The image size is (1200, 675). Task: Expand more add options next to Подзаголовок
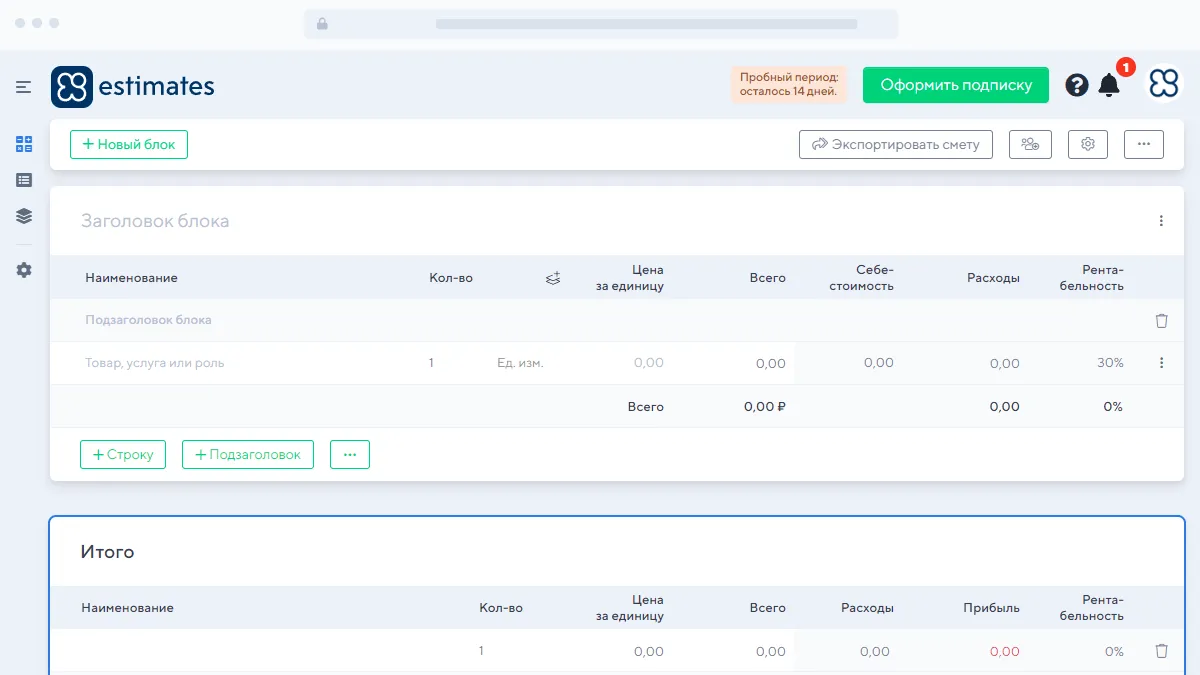350,454
